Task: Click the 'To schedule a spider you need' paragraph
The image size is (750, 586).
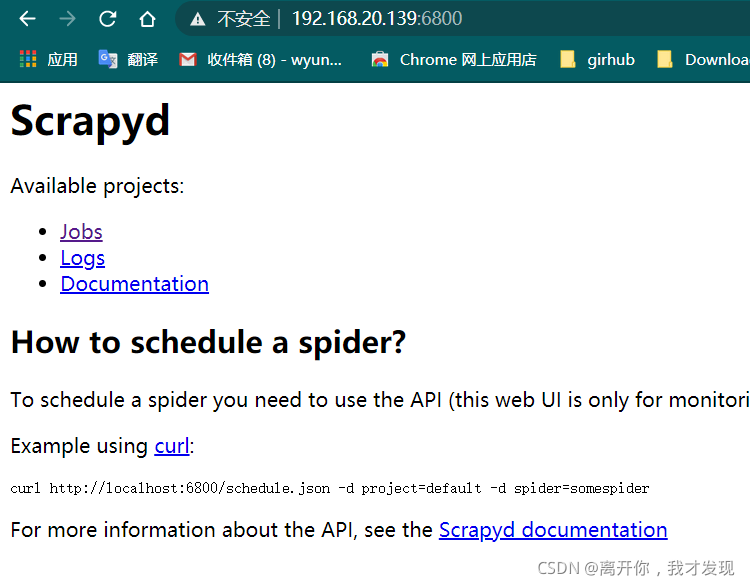Action: (380, 400)
